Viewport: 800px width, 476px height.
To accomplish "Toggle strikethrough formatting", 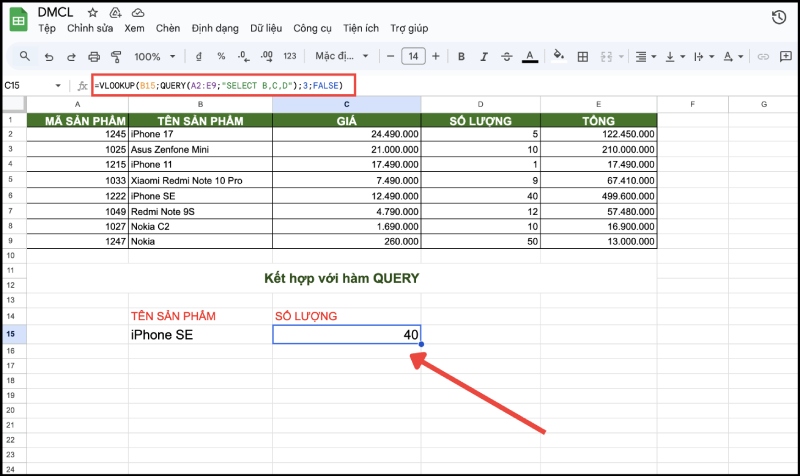I will pos(506,57).
